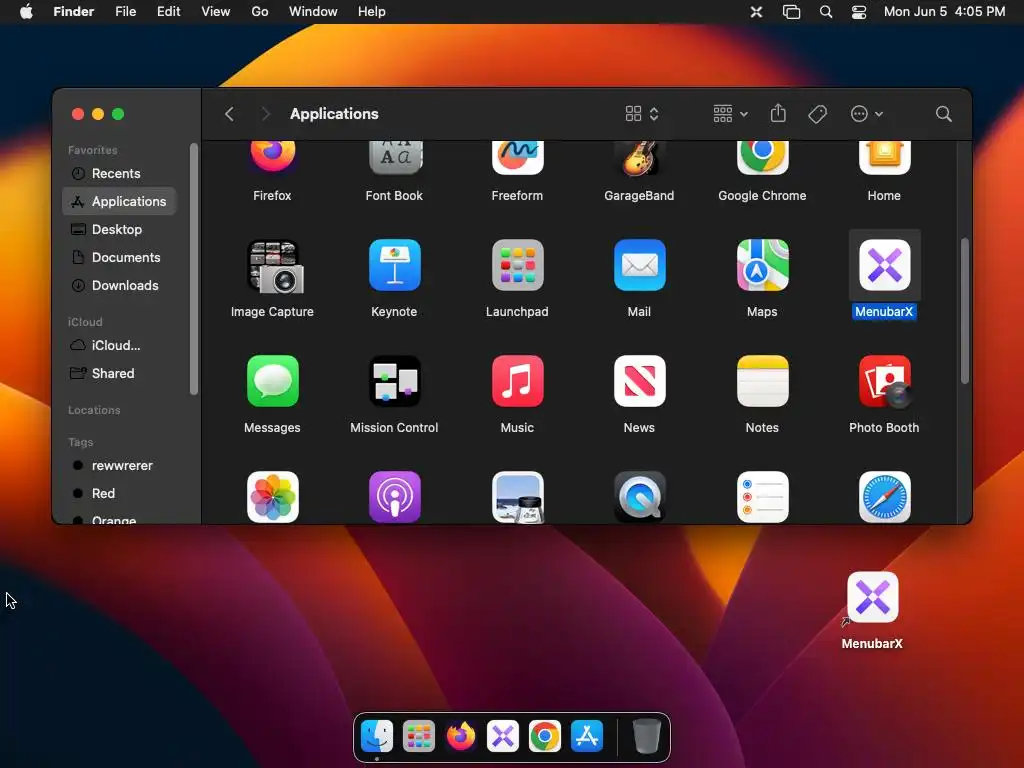The image size is (1024, 768).
Task: Open the Edit menu
Action: (168, 12)
